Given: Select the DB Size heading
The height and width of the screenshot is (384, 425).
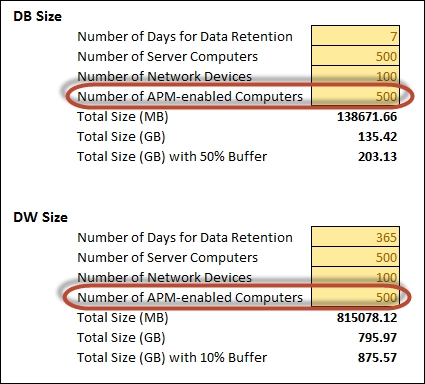Looking at the screenshot, I should [x=37, y=16].
